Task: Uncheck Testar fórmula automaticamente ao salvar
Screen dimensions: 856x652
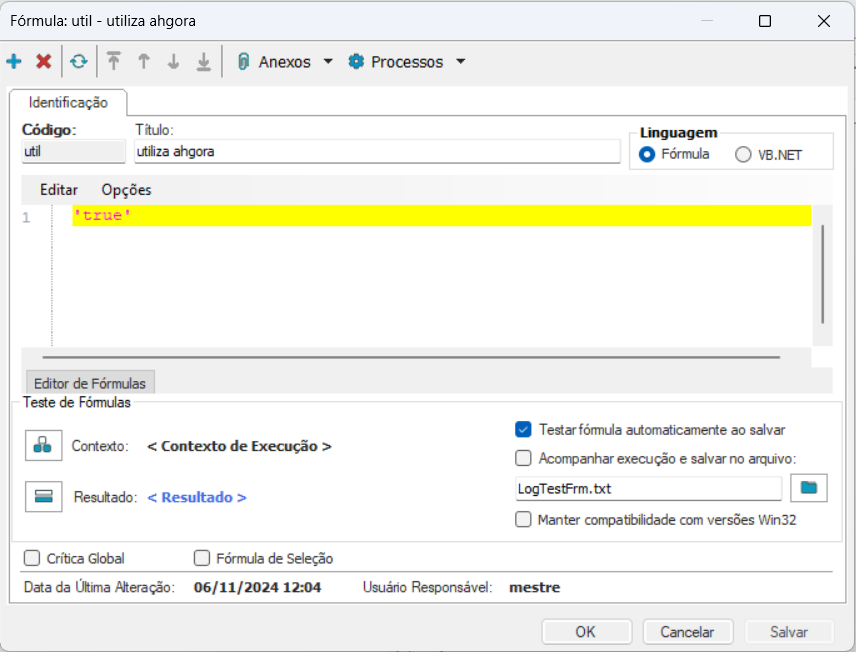Action: coord(523,430)
